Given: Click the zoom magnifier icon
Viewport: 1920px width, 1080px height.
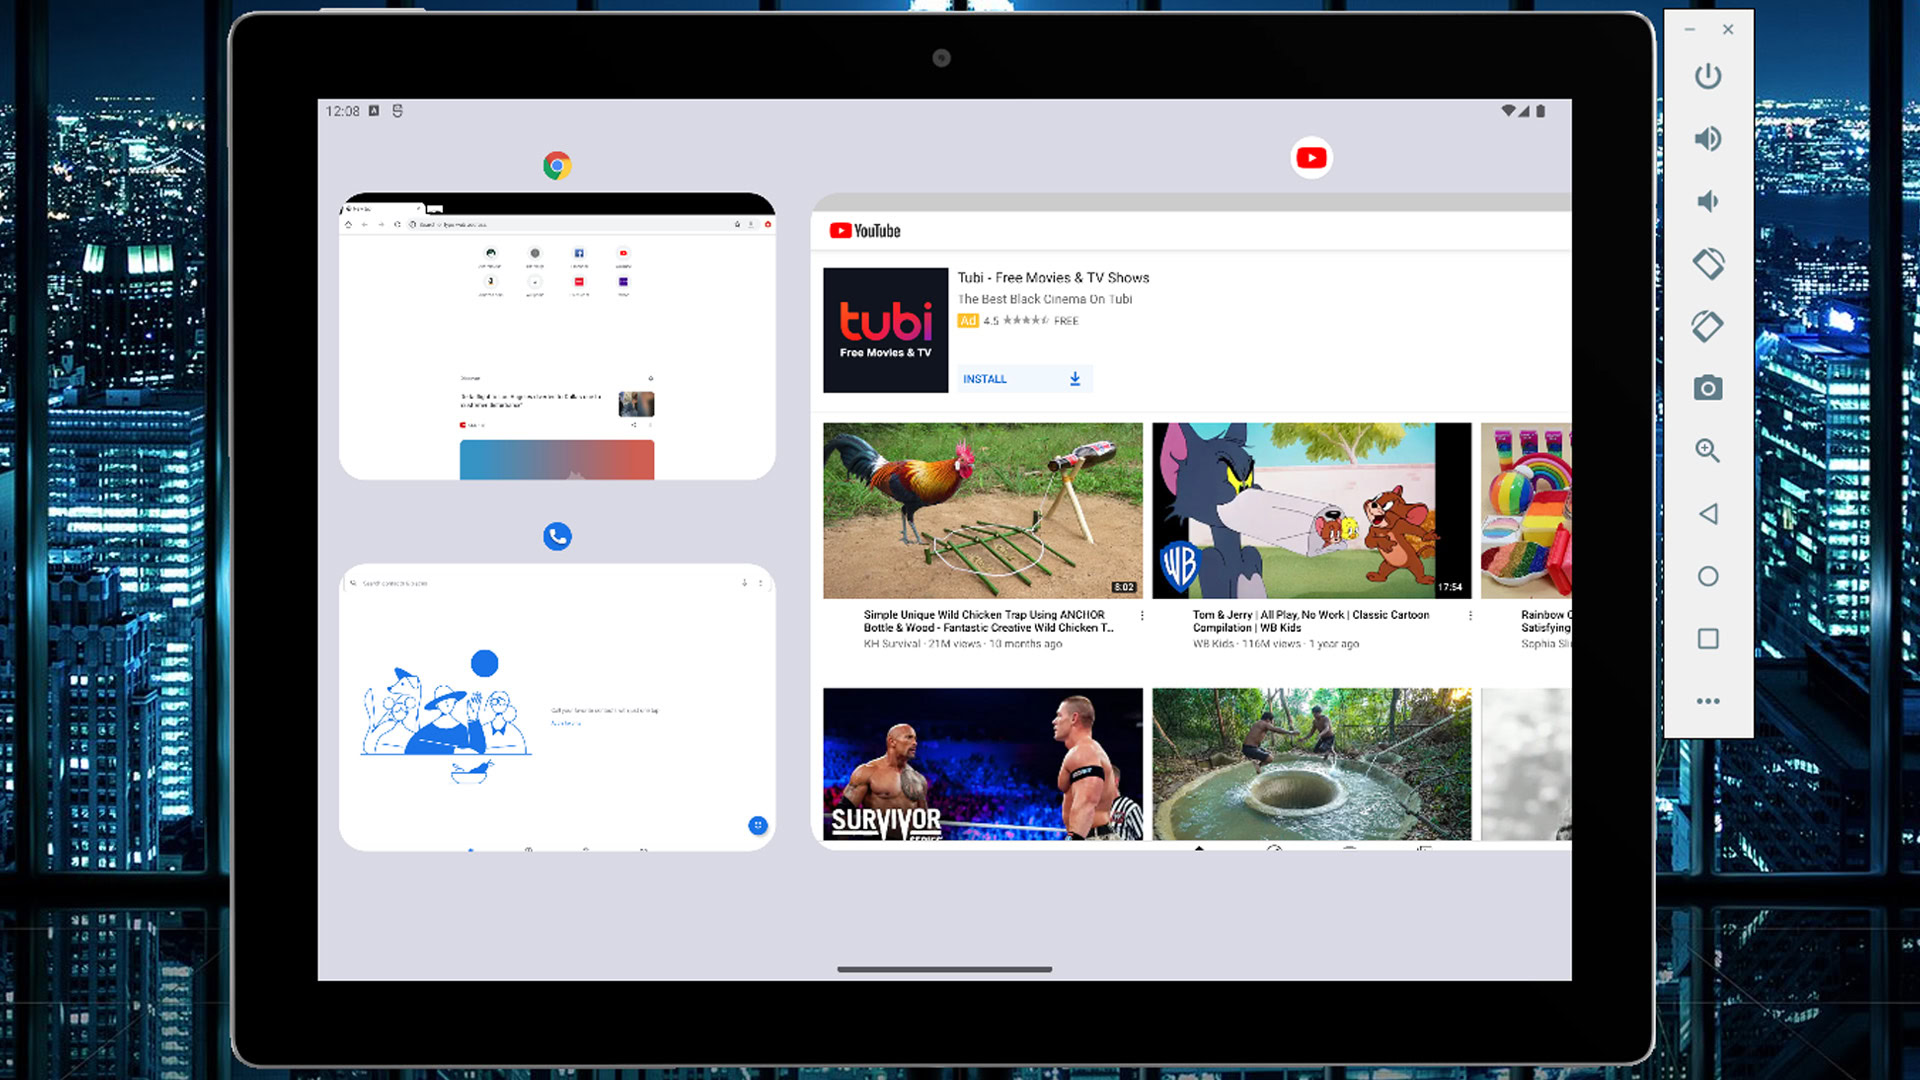Looking at the screenshot, I should point(1708,451).
